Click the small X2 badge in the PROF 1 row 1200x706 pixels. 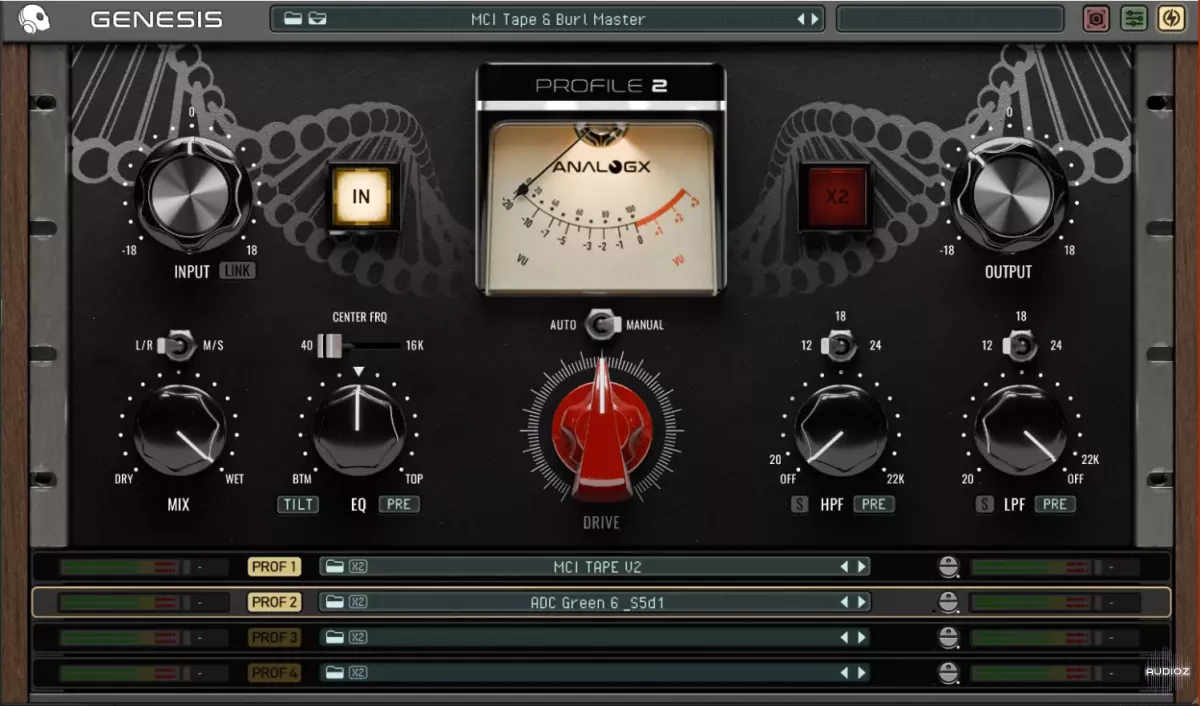[358, 567]
